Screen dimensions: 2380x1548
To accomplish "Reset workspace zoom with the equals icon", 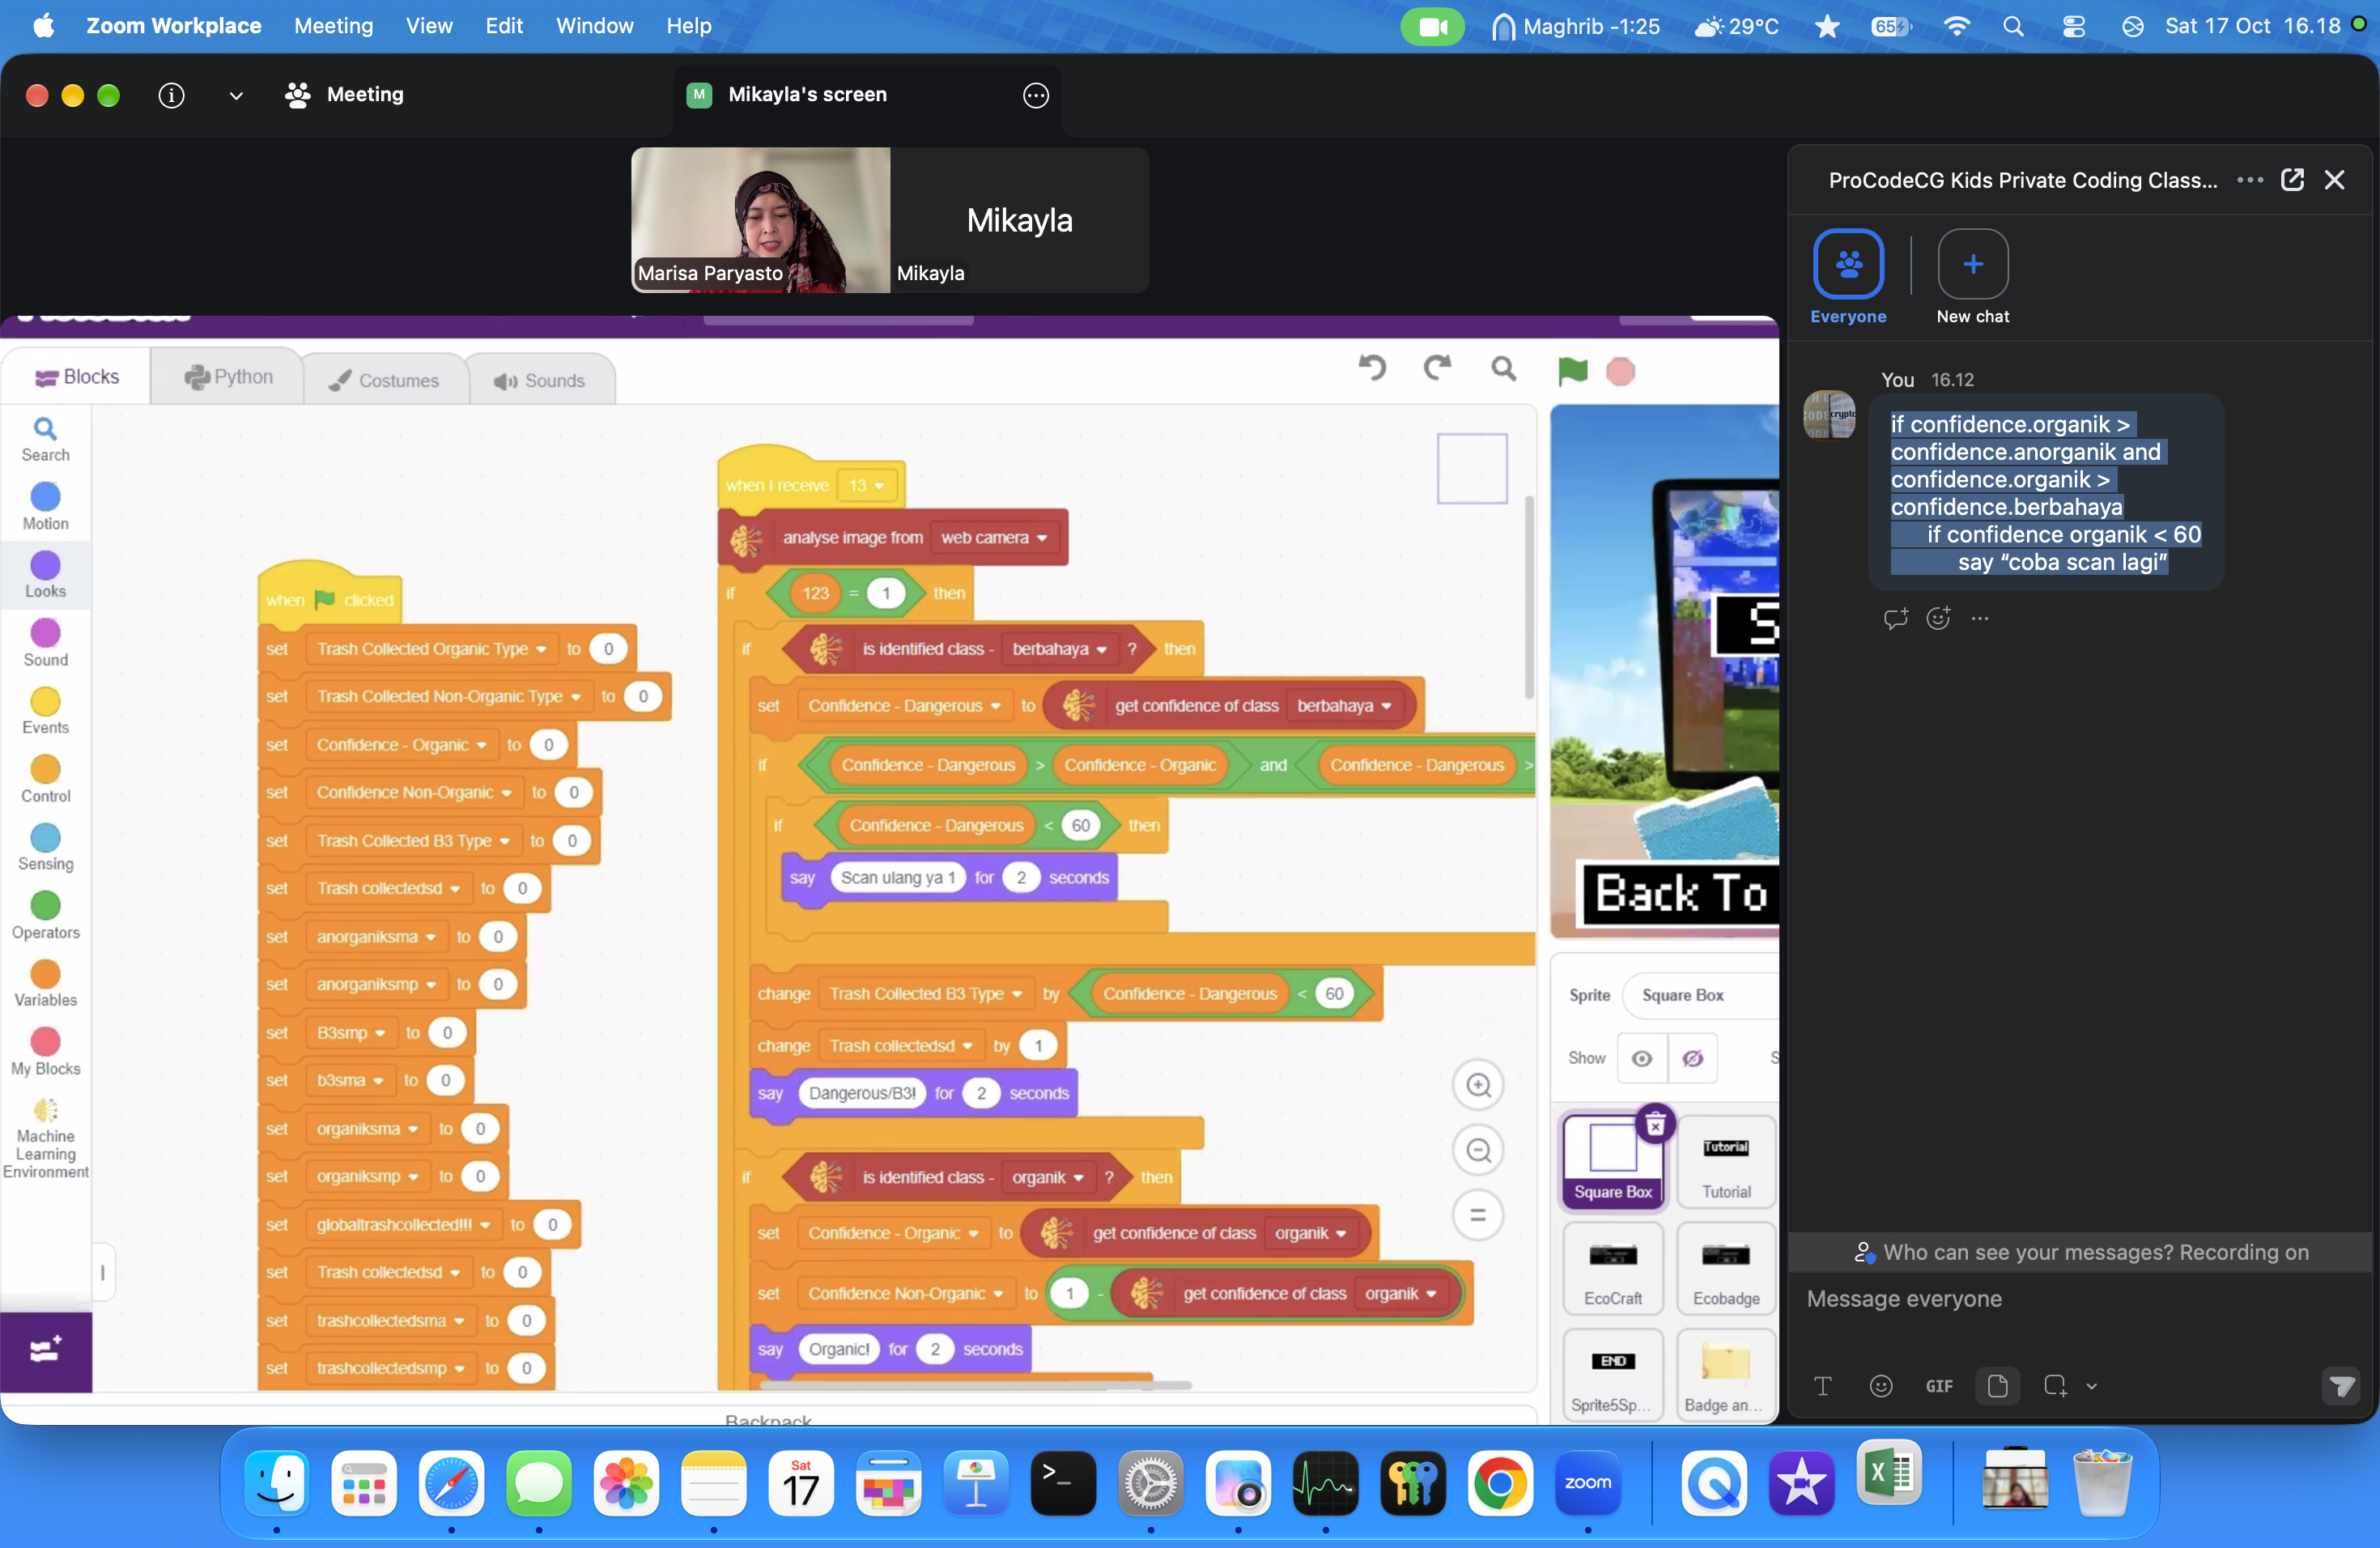I will 1478,1215.
